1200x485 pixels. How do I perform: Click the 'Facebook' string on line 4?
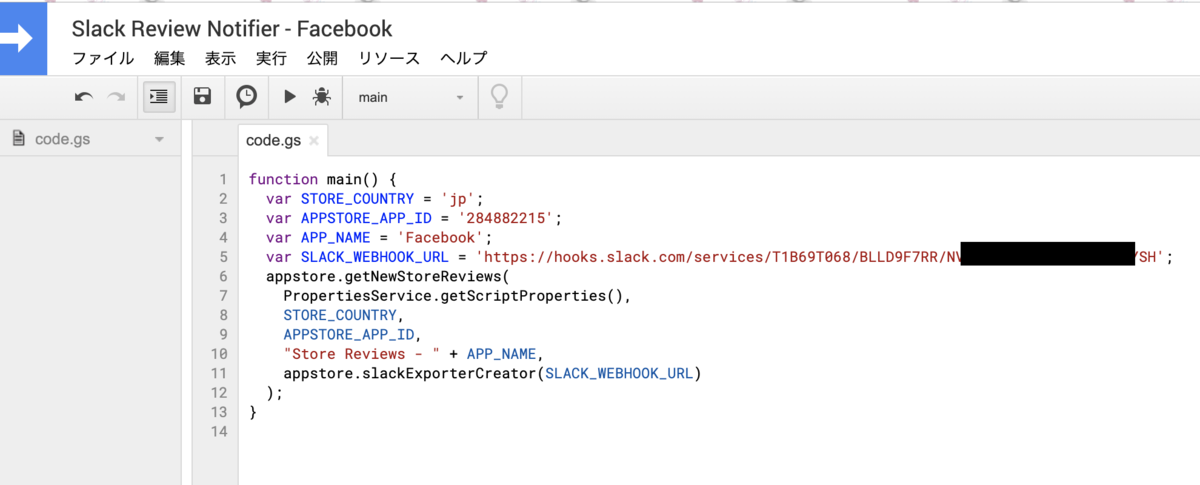click(x=440, y=237)
